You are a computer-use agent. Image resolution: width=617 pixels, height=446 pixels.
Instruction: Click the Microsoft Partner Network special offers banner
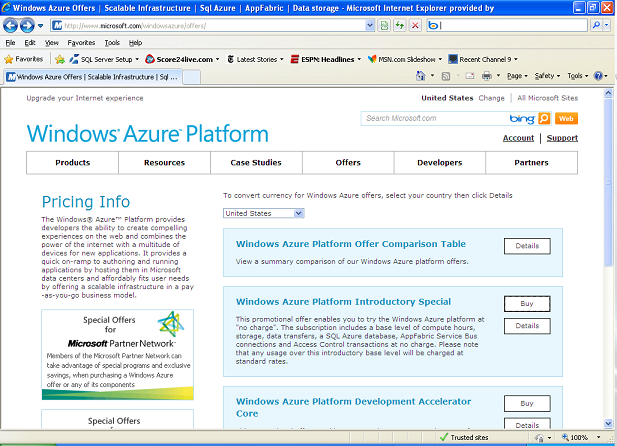[x=117, y=355]
